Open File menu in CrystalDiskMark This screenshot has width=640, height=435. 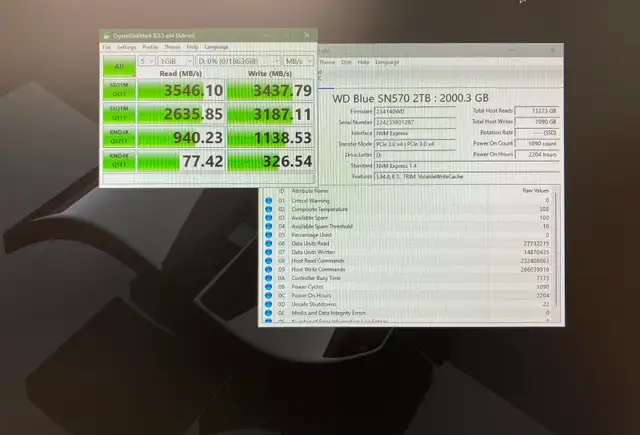click(x=107, y=47)
